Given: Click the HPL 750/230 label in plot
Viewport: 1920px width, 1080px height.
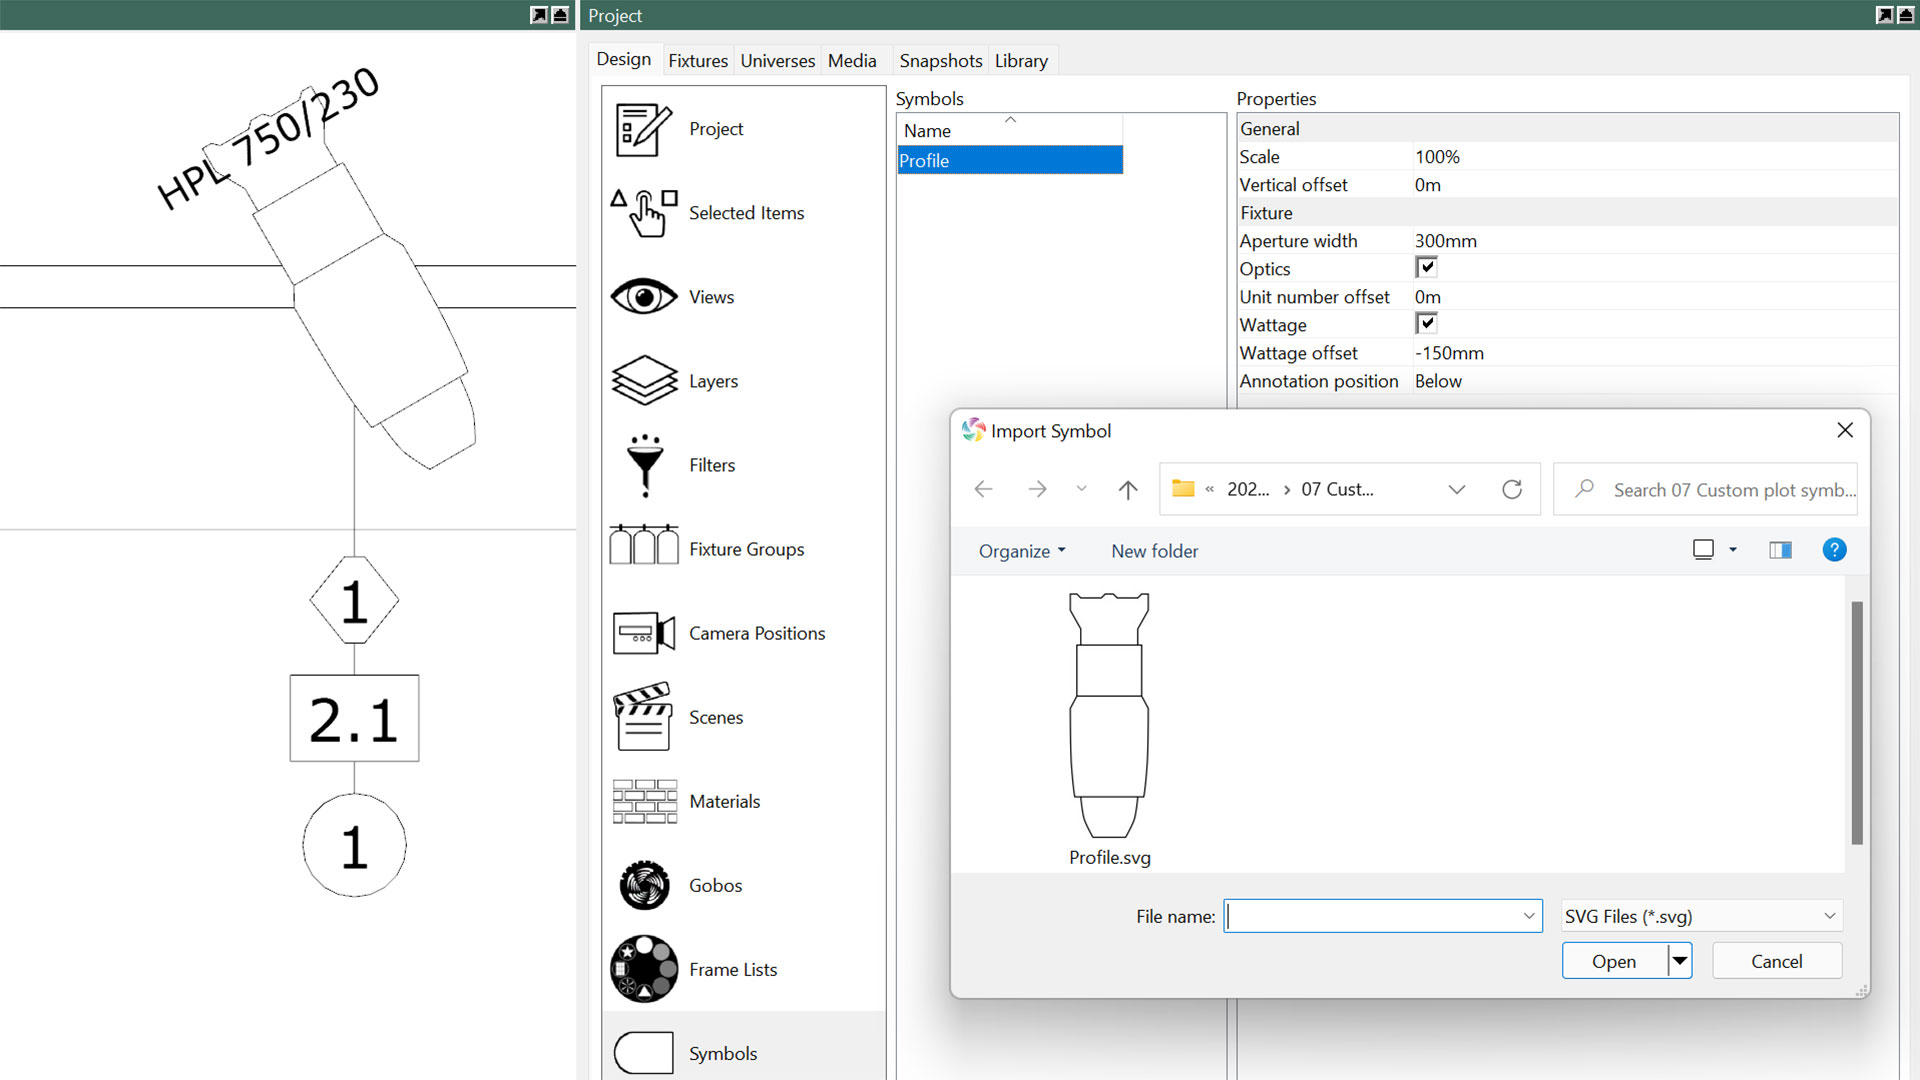Looking at the screenshot, I should click(268, 138).
